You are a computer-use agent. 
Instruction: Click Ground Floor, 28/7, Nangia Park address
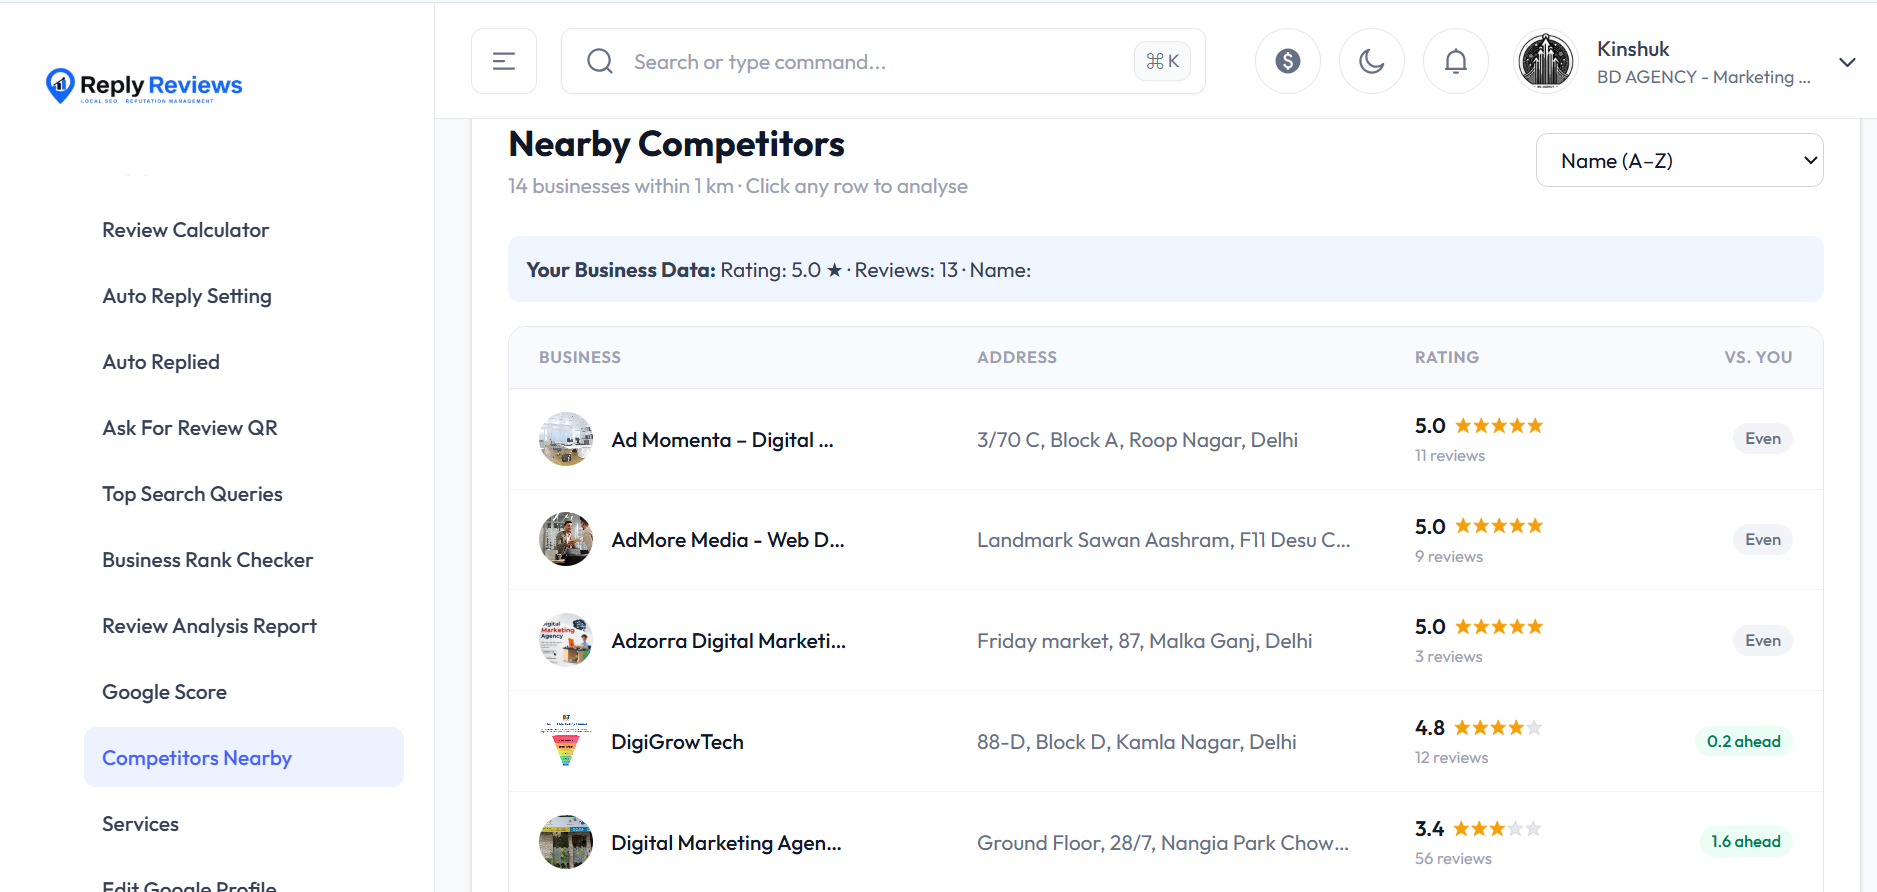(x=1162, y=843)
